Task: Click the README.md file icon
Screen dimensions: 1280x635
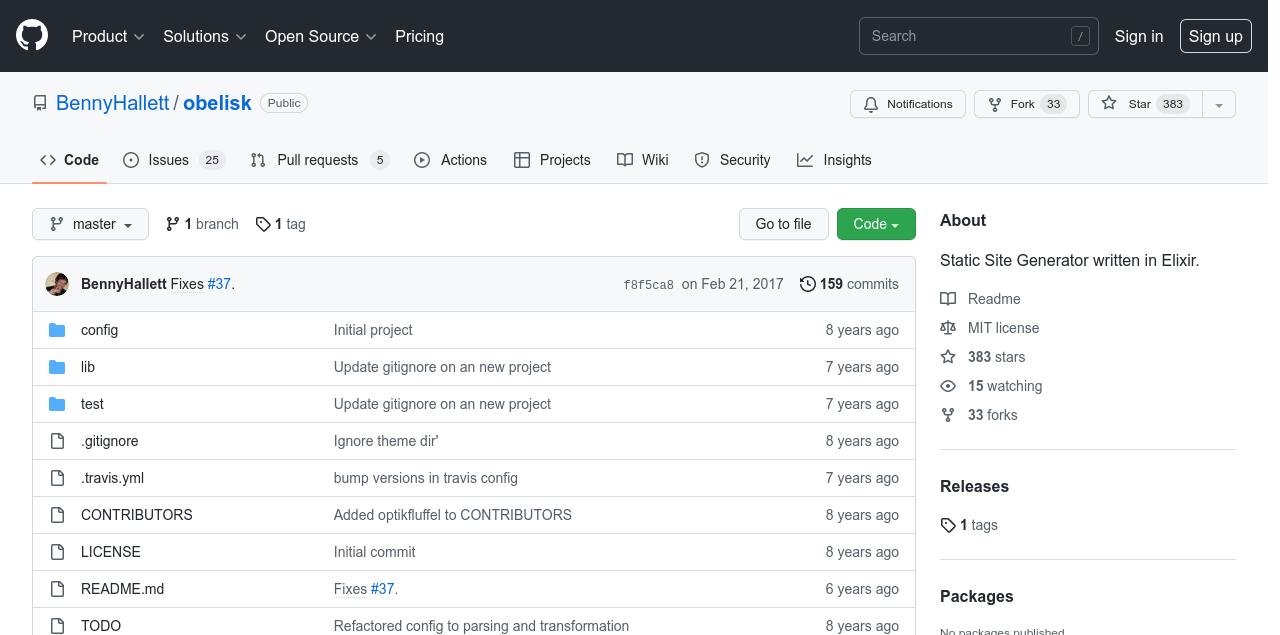Action: point(57,589)
